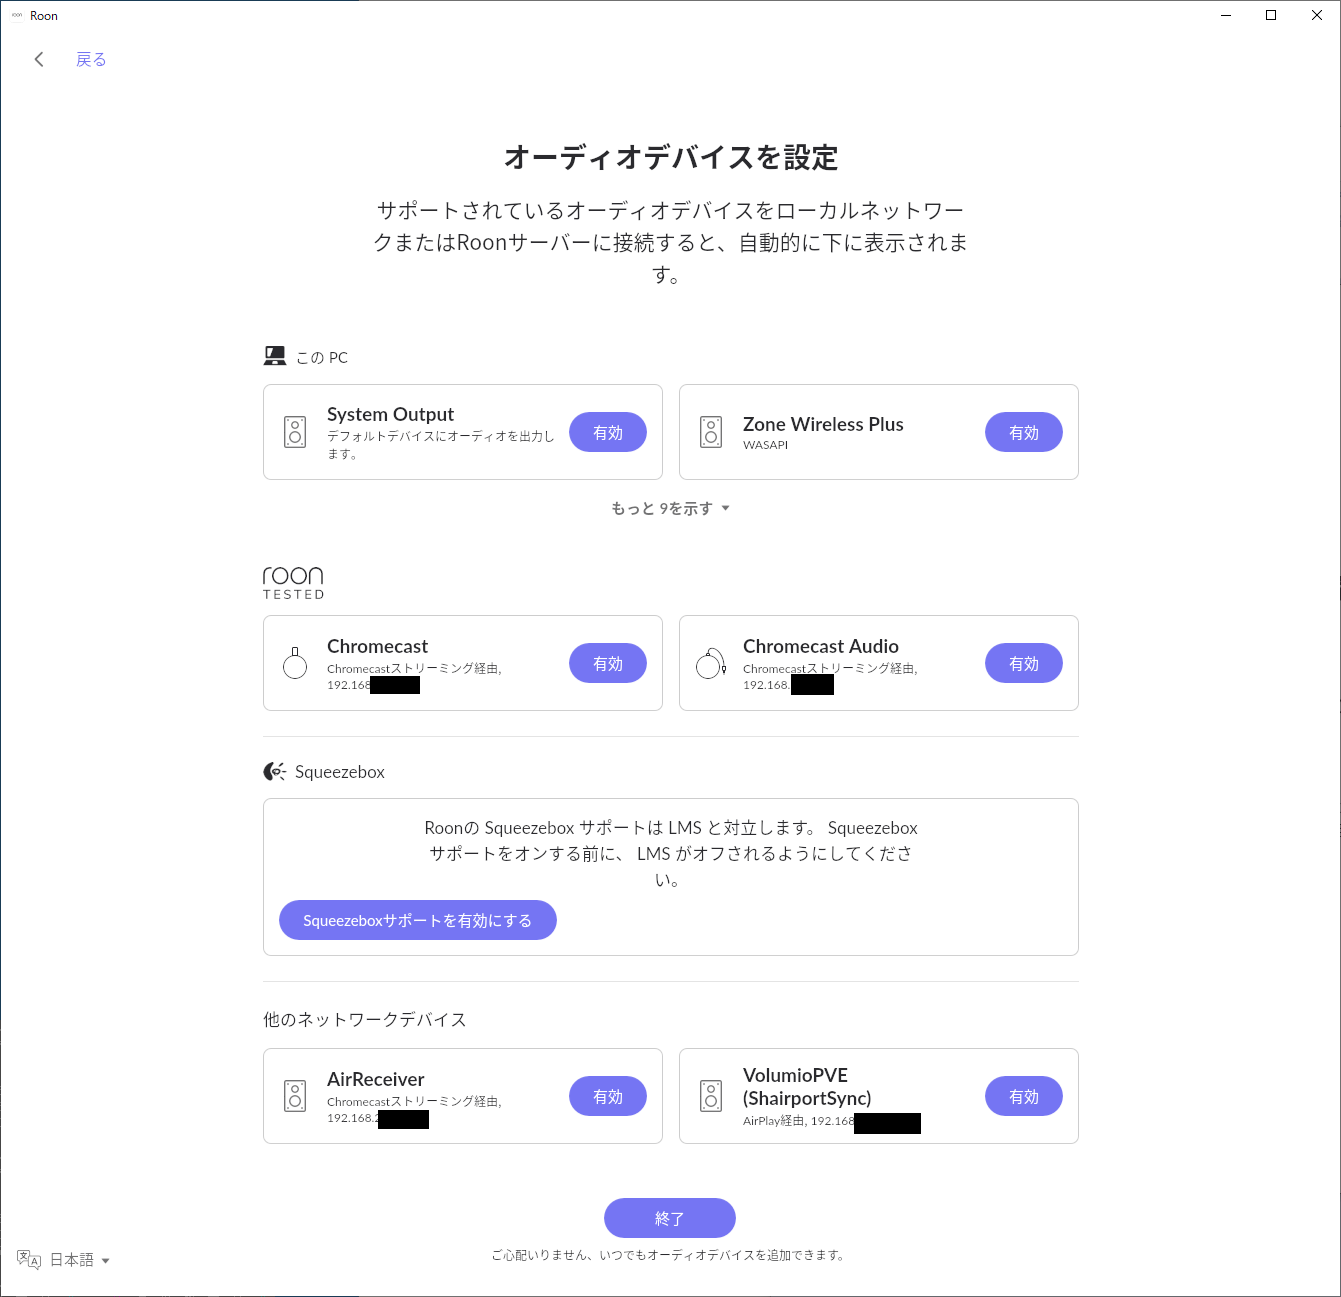Image resolution: width=1341 pixels, height=1297 pixels.
Task: Click the System Output speaker icon
Action: [x=295, y=432]
